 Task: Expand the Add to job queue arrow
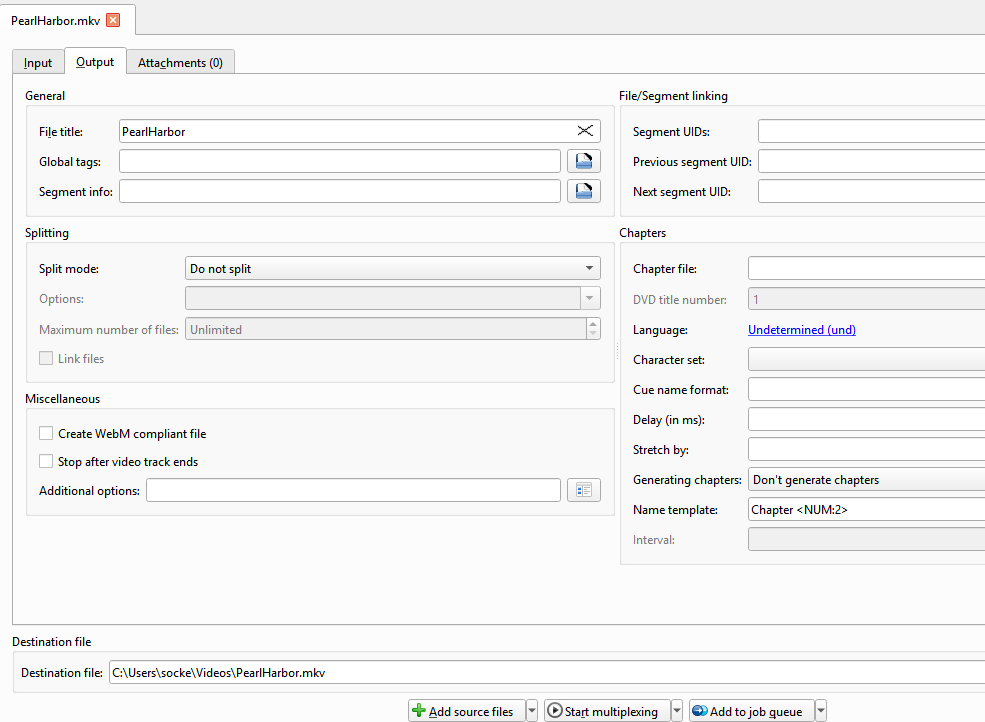pyautogui.click(x=821, y=711)
